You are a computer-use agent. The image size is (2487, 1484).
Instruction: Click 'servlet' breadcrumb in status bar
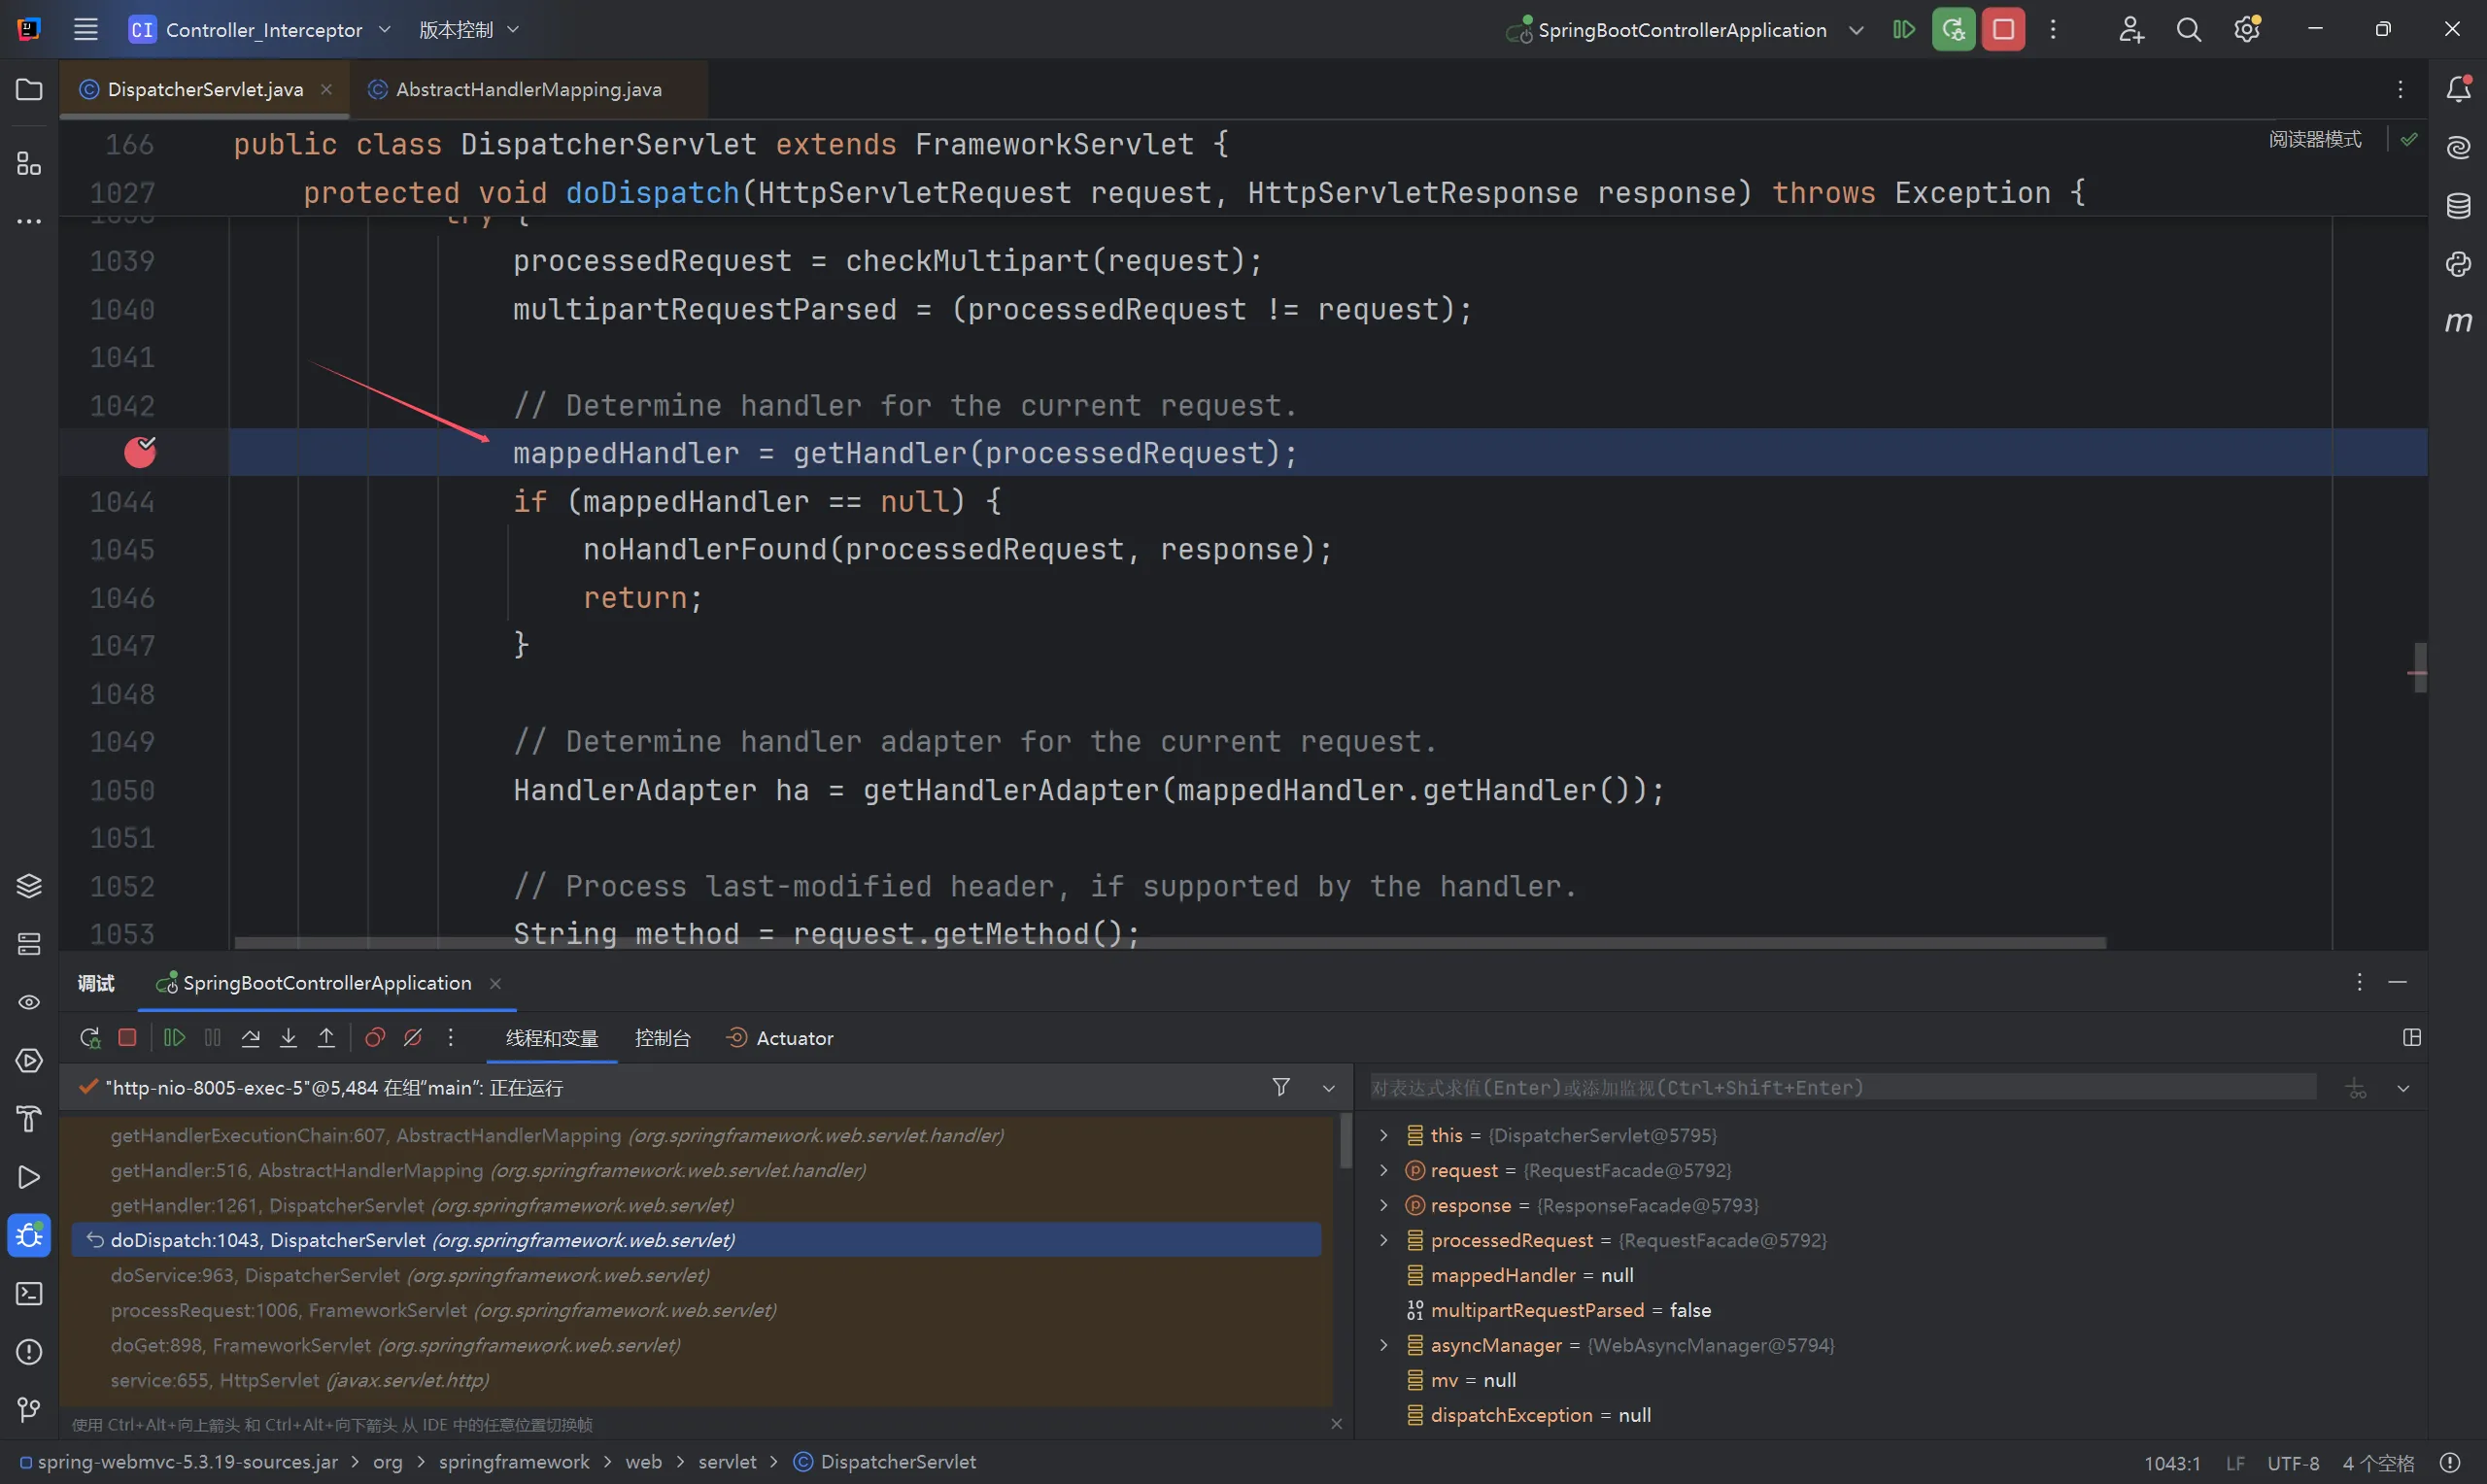tap(727, 1462)
